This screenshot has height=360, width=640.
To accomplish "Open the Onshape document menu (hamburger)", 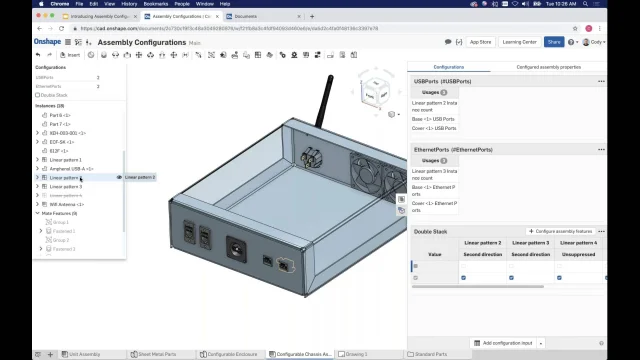I will point(68,42).
